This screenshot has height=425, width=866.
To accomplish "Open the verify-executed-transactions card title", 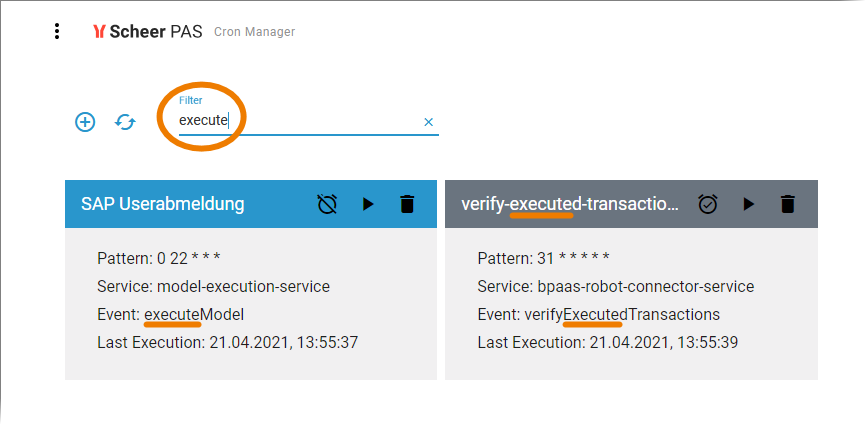I will coord(570,204).
